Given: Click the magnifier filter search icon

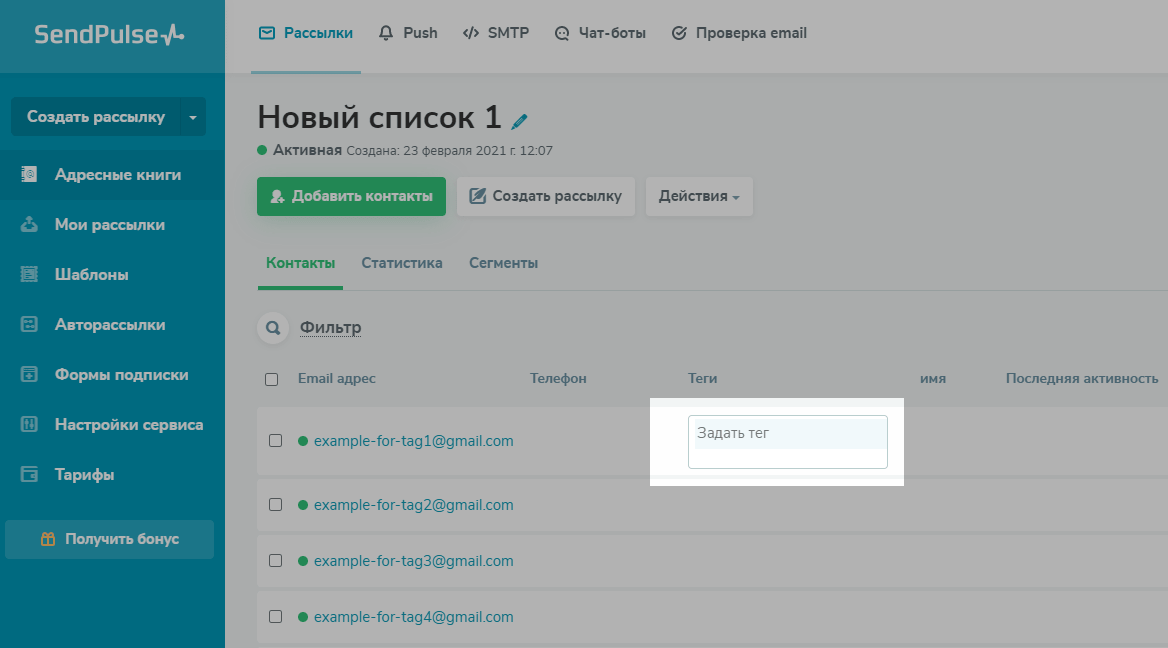Looking at the screenshot, I should click(272, 328).
